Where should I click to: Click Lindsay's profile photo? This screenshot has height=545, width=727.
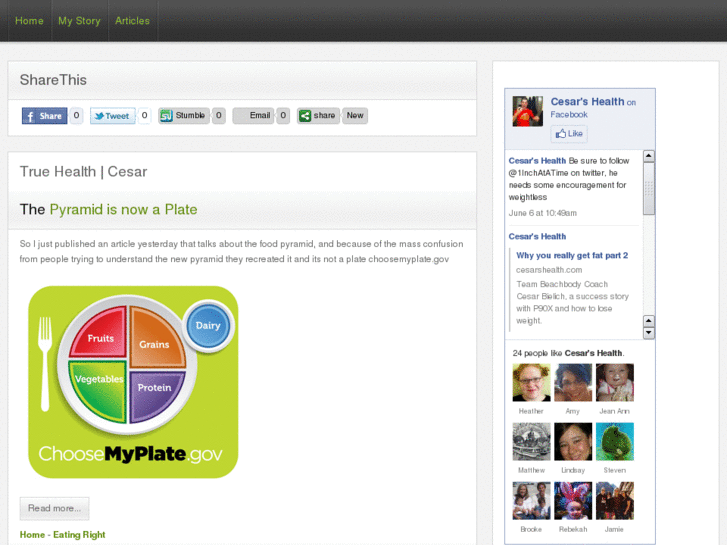click(x=573, y=442)
